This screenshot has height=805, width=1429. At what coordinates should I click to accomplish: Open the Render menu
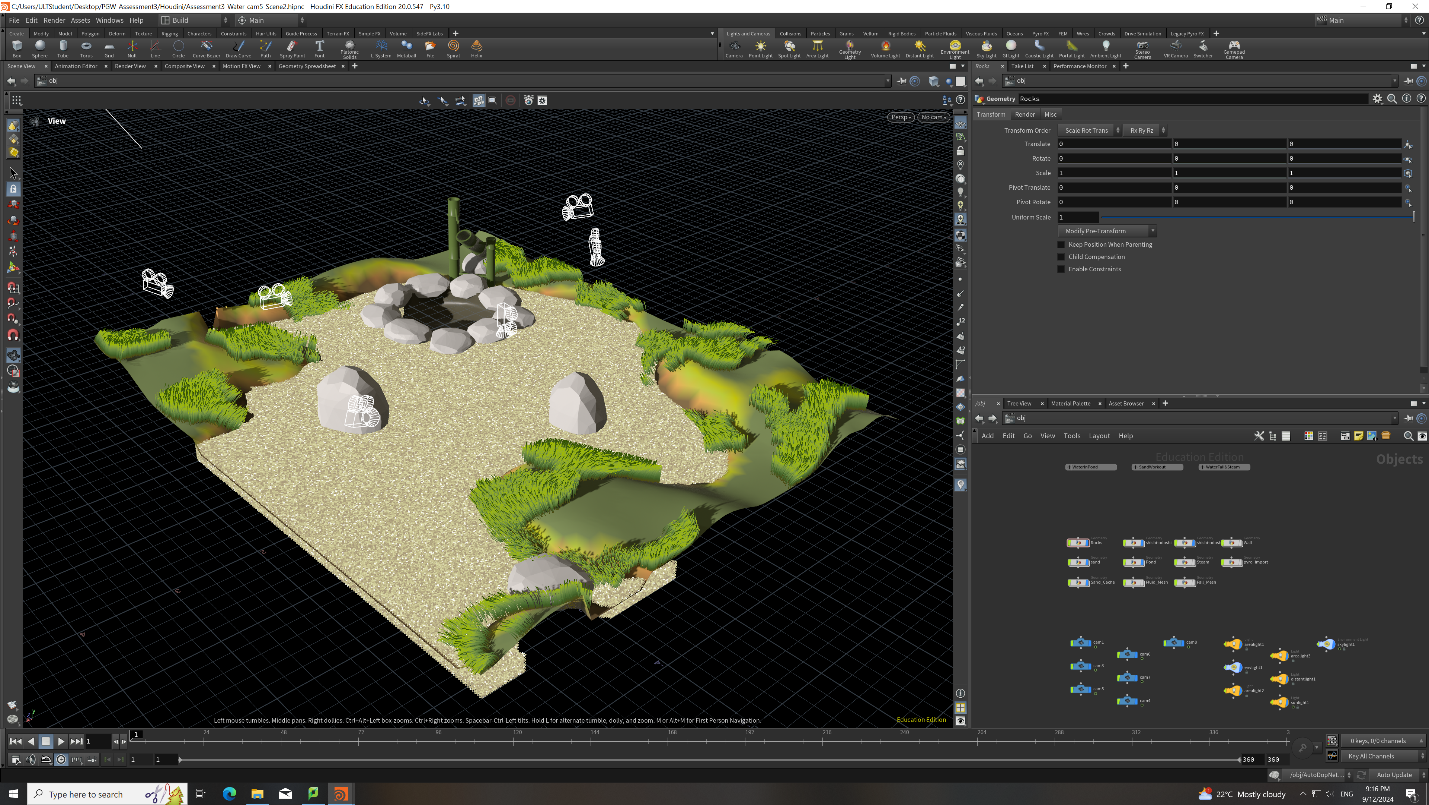pyautogui.click(x=55, y=20)
